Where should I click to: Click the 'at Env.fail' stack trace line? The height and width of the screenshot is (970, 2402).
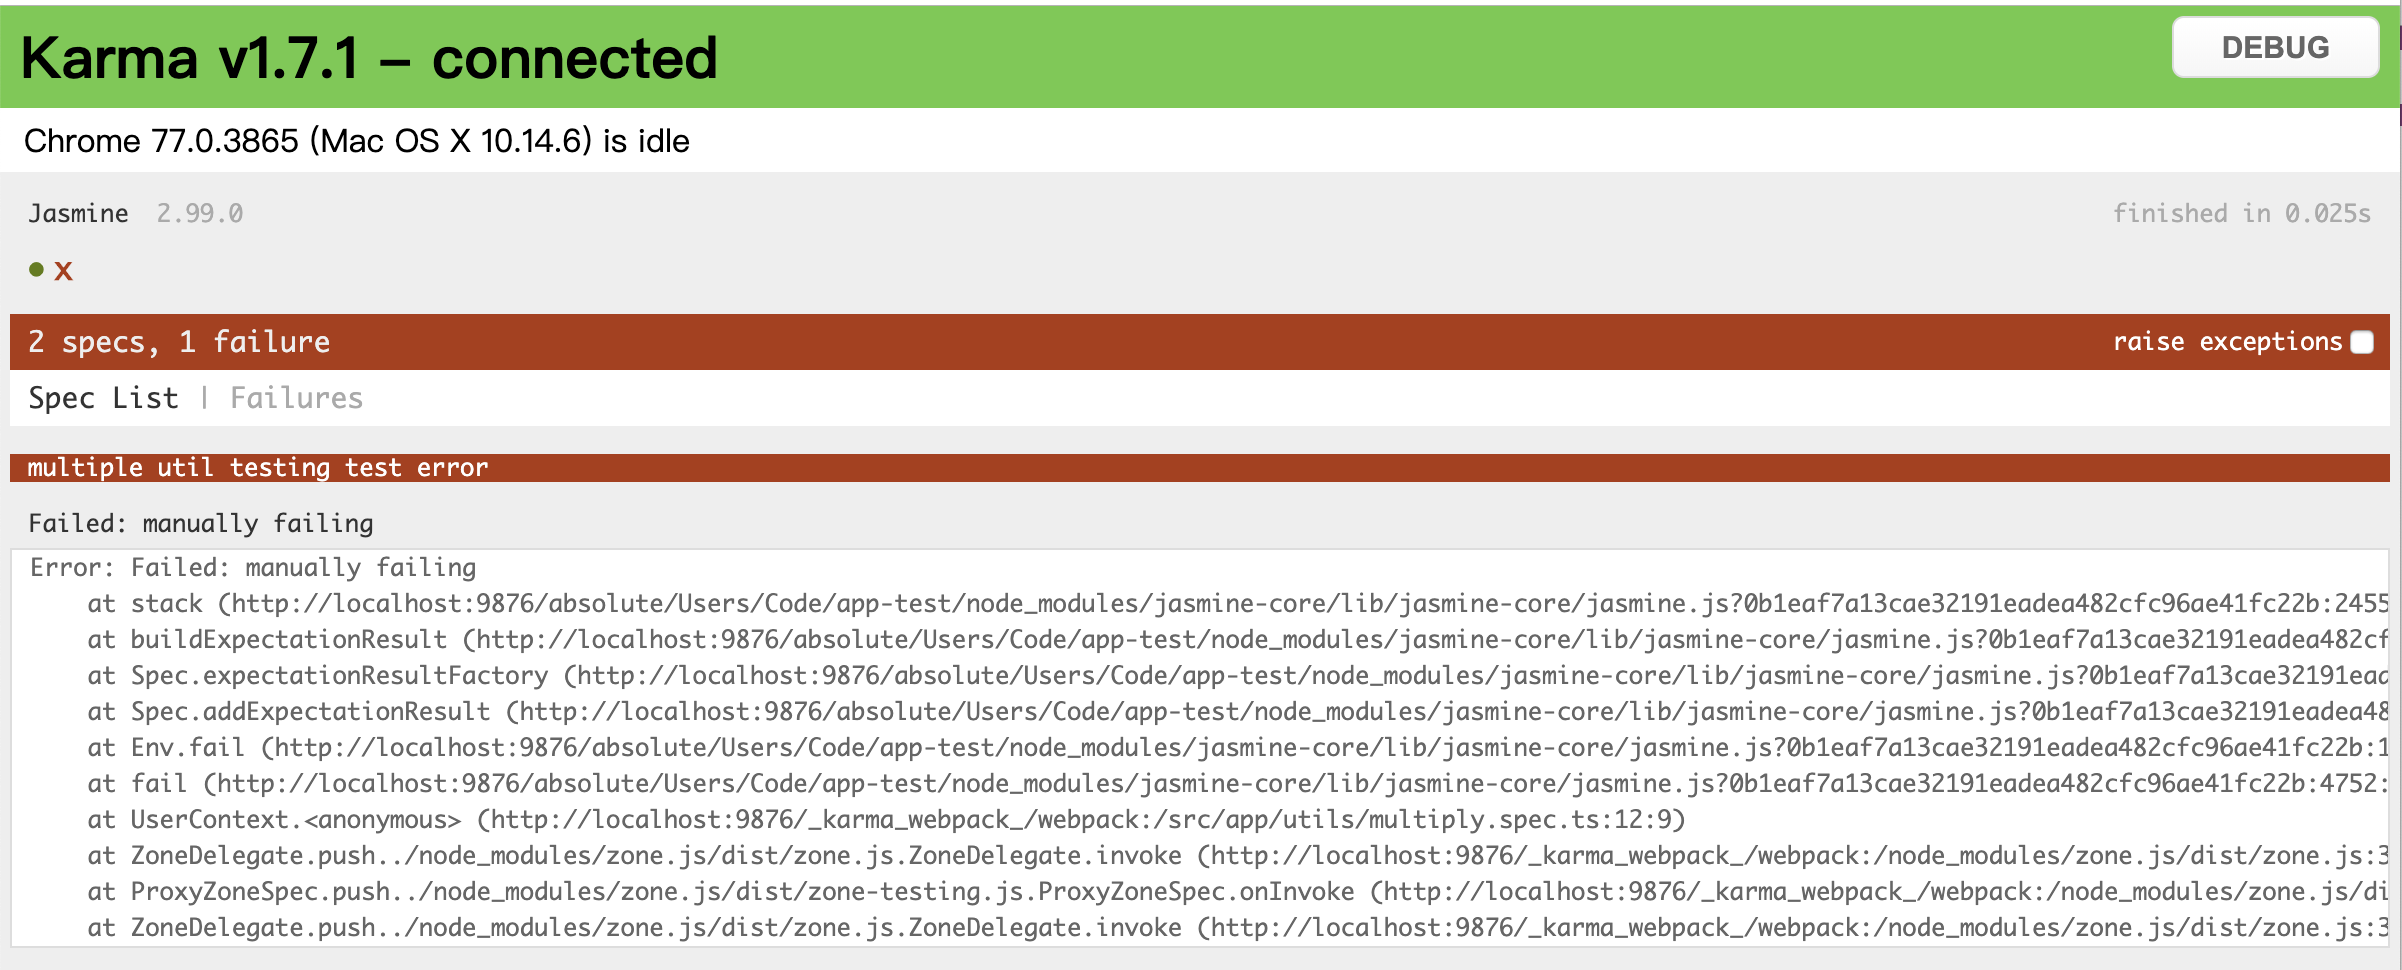coord(1238,748)
